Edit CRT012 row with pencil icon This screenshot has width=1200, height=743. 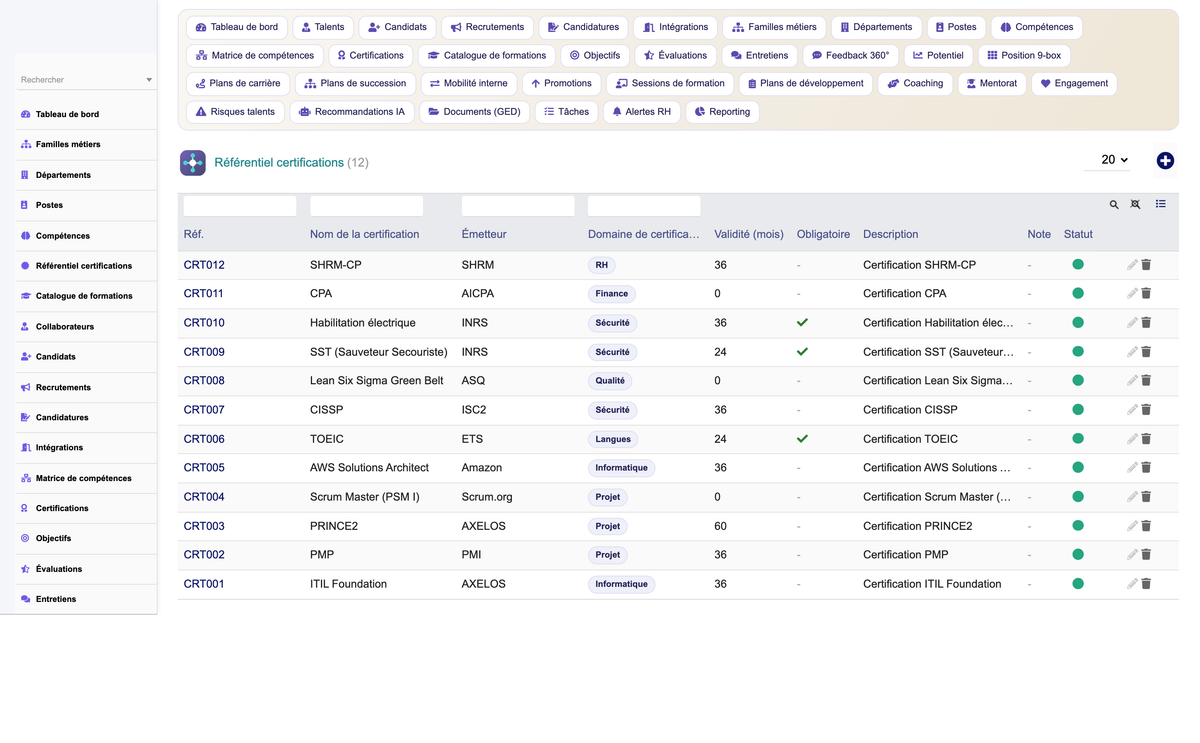coord(1132,265)
